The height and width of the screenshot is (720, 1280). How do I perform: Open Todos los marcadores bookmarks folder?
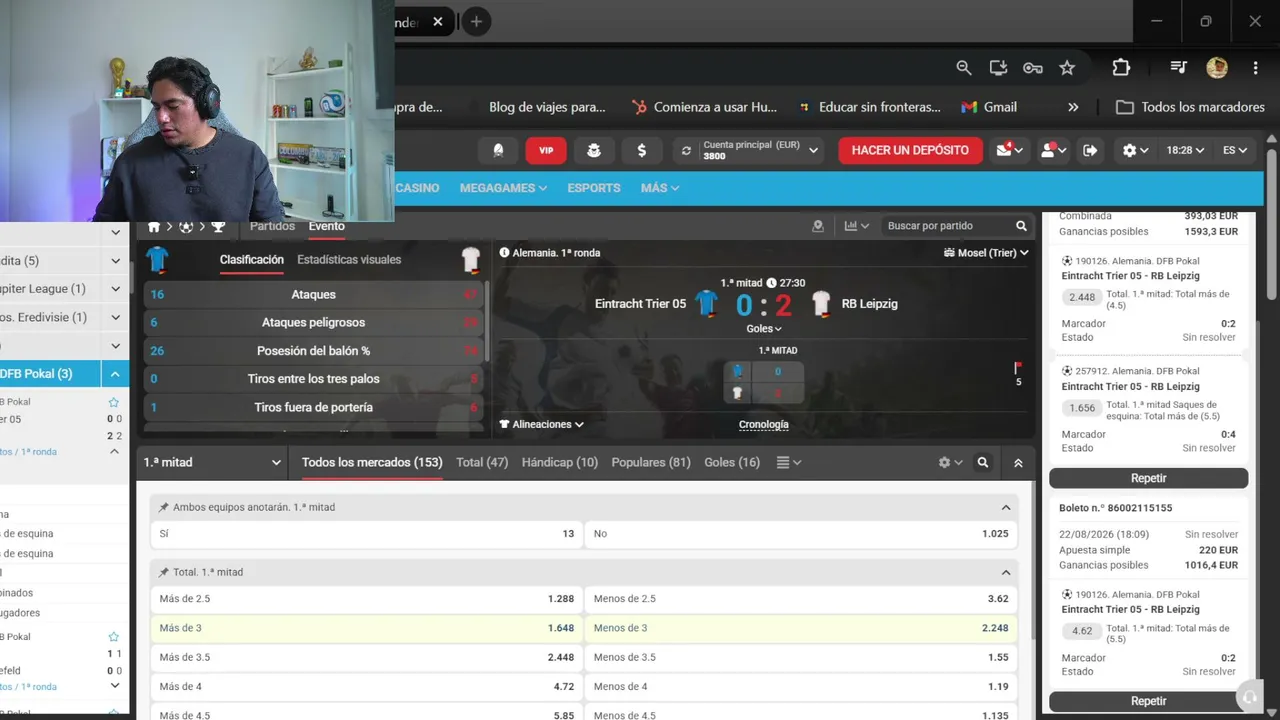1190,107
